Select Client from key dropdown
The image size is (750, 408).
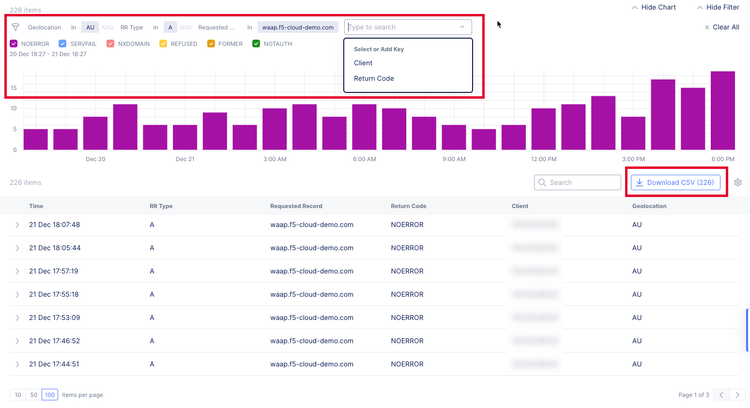click(363, 63)
